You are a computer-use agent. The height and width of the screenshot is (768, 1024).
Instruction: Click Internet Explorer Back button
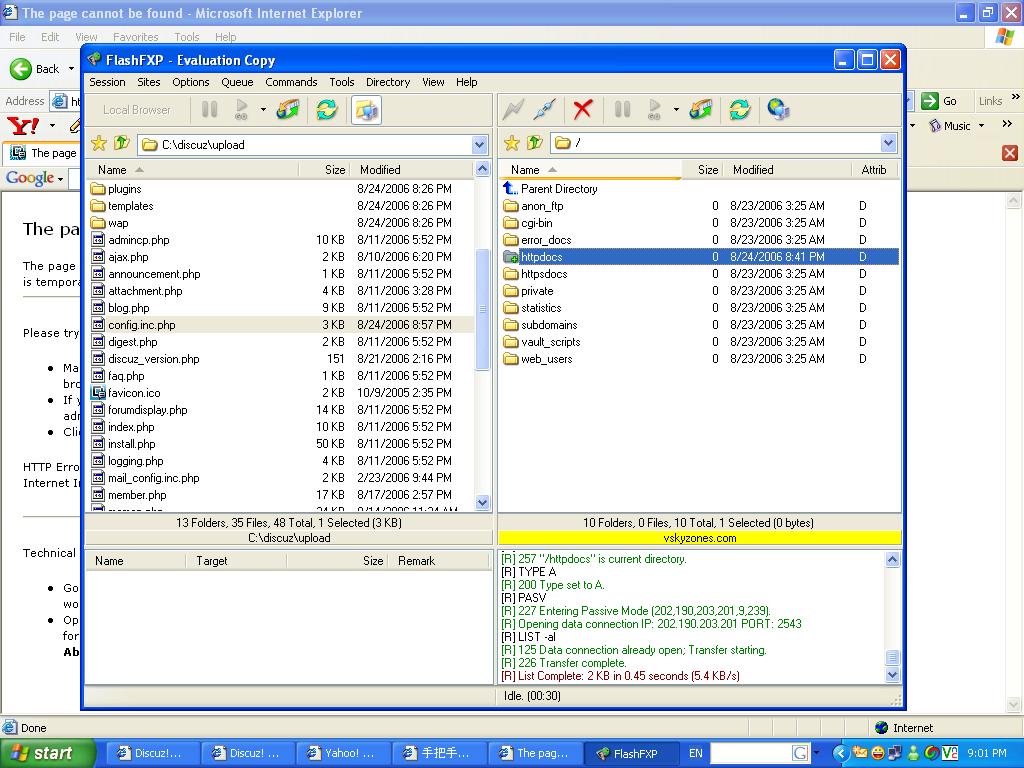35,69
